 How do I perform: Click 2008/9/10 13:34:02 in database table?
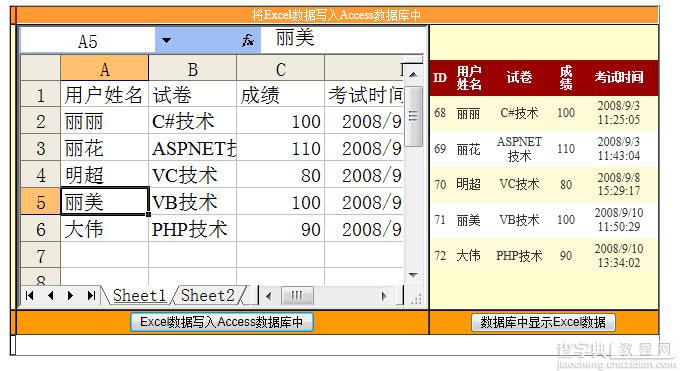(619, 255)
